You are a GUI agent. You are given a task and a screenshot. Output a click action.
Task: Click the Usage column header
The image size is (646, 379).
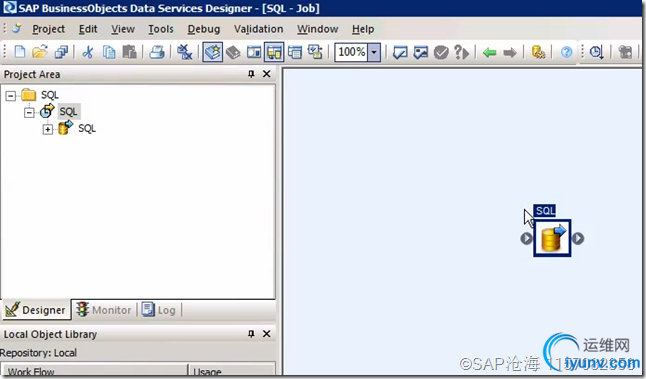232,370
